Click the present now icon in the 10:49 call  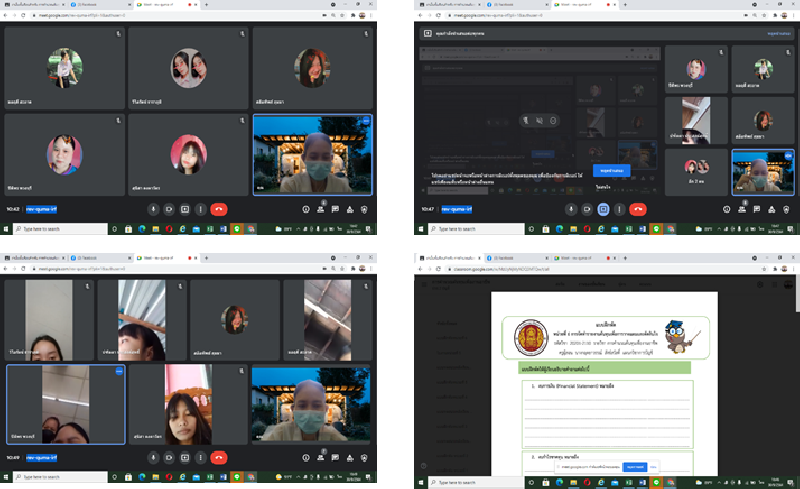(185, 458)
